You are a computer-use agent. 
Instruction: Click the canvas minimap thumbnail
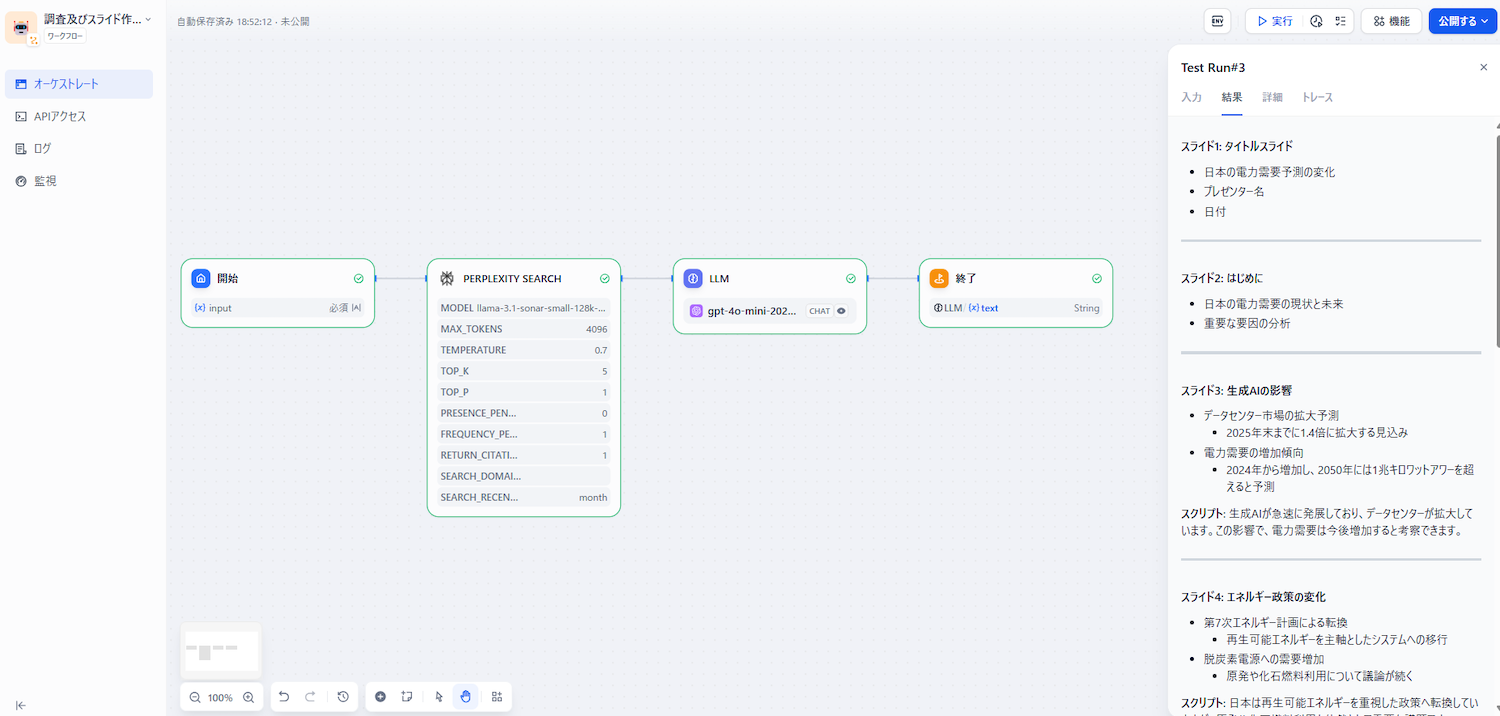coord(222,652)
